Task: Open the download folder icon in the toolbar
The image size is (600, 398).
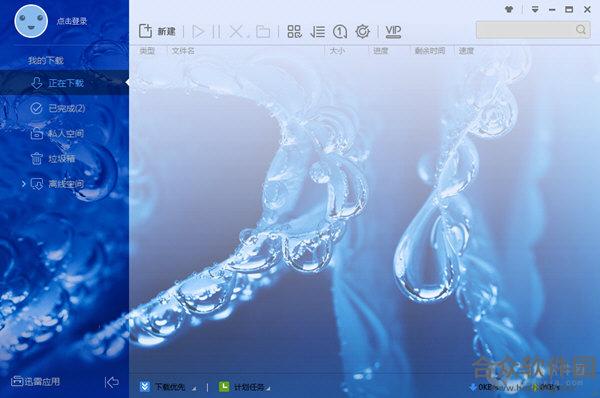Action: 263,31
